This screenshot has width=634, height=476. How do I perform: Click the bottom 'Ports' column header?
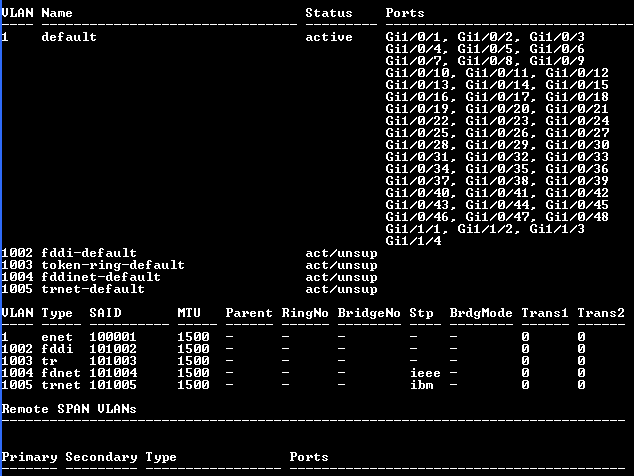coord(309,457)
